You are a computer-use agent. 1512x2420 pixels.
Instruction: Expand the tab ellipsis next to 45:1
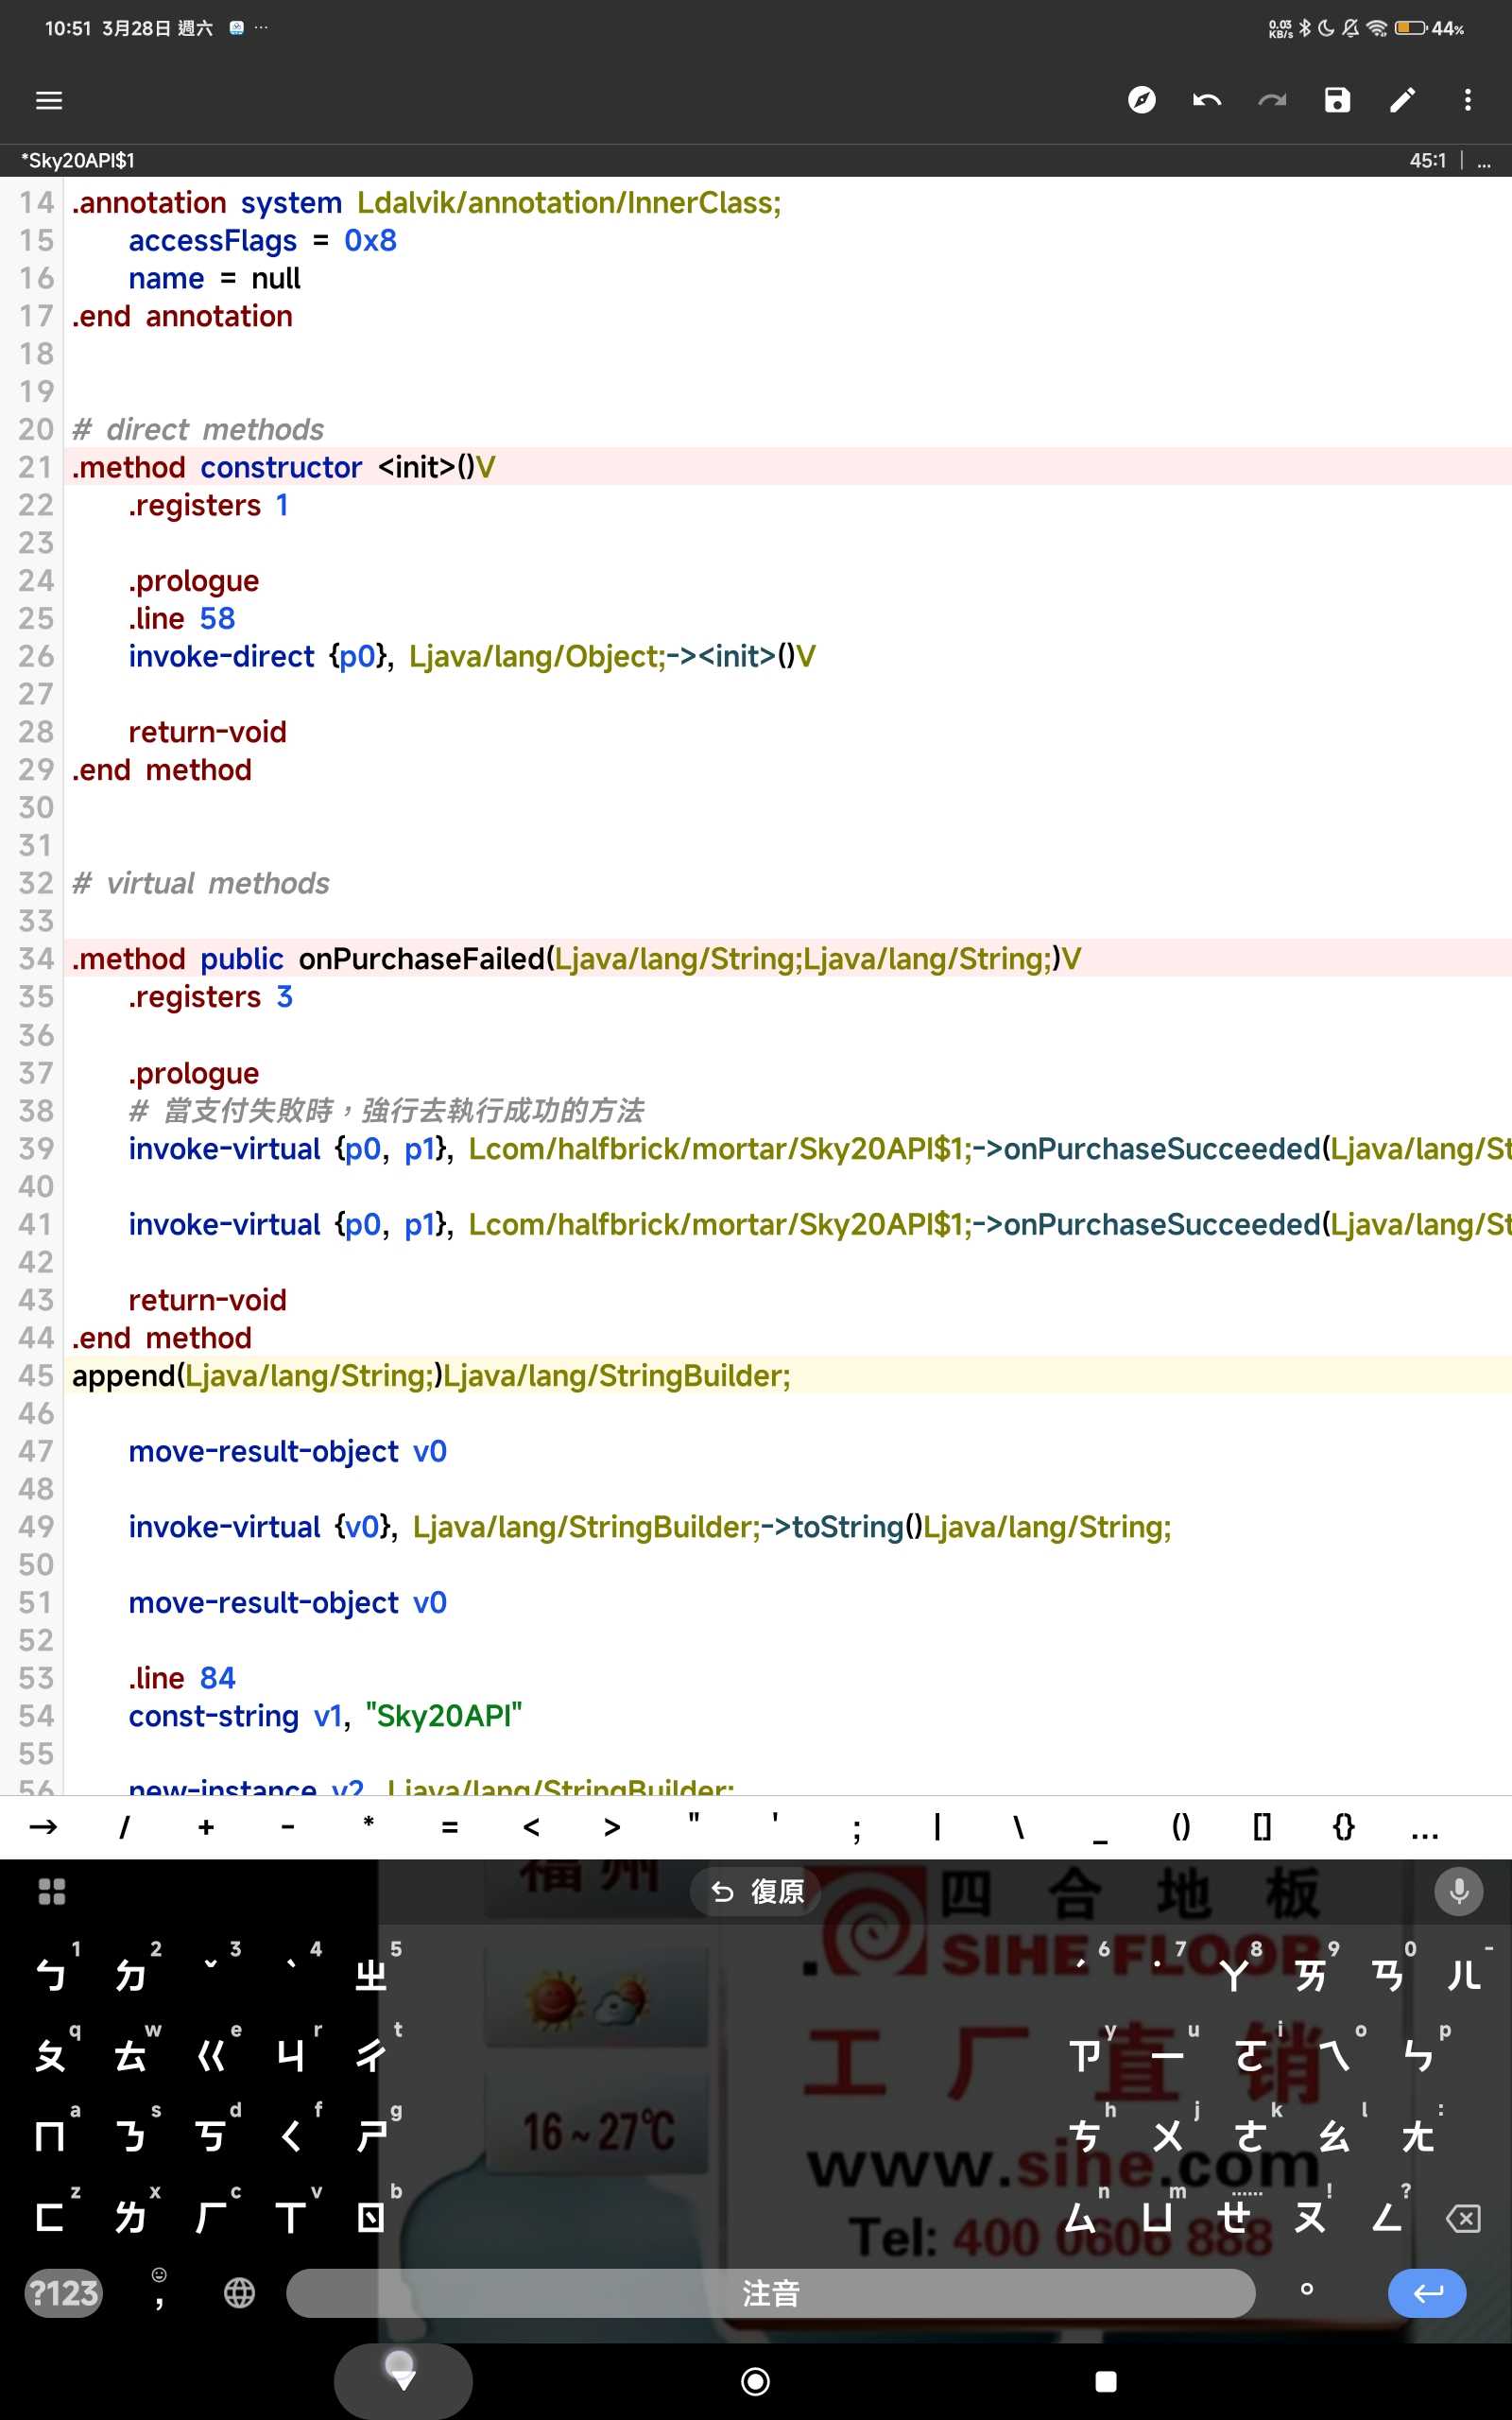pos(1484,161)
